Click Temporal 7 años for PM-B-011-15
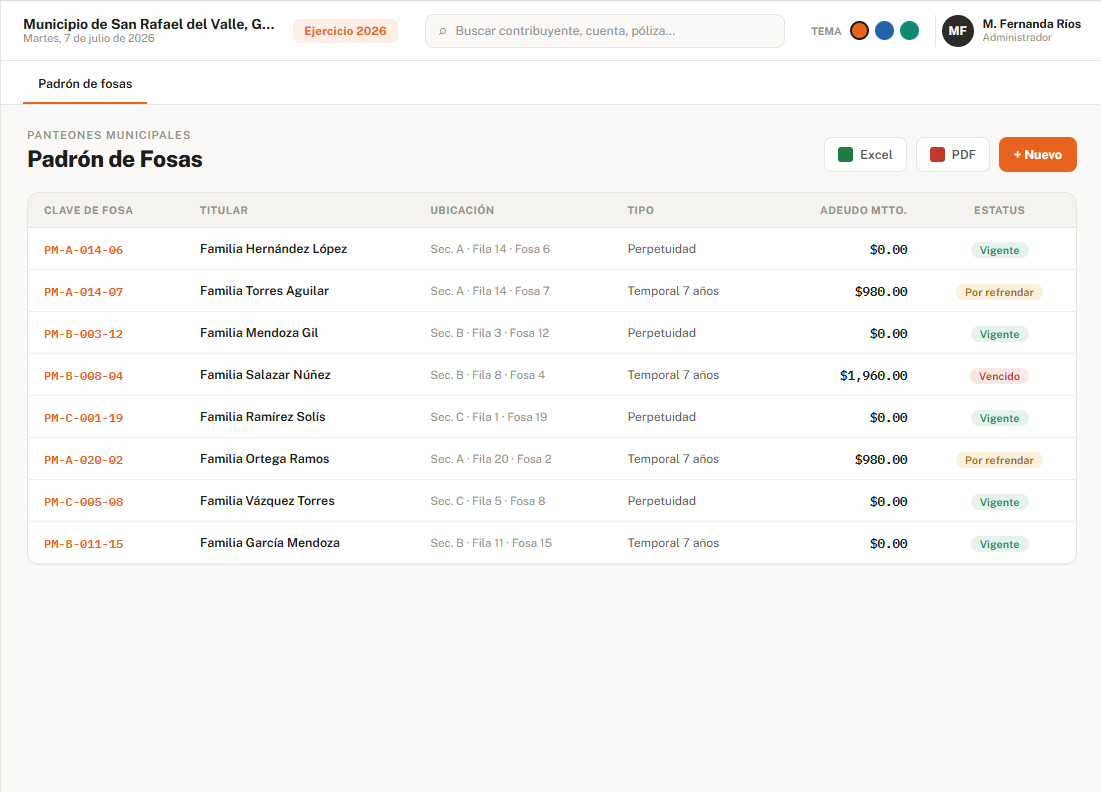The image size is (1101, 792). [673, 543]
